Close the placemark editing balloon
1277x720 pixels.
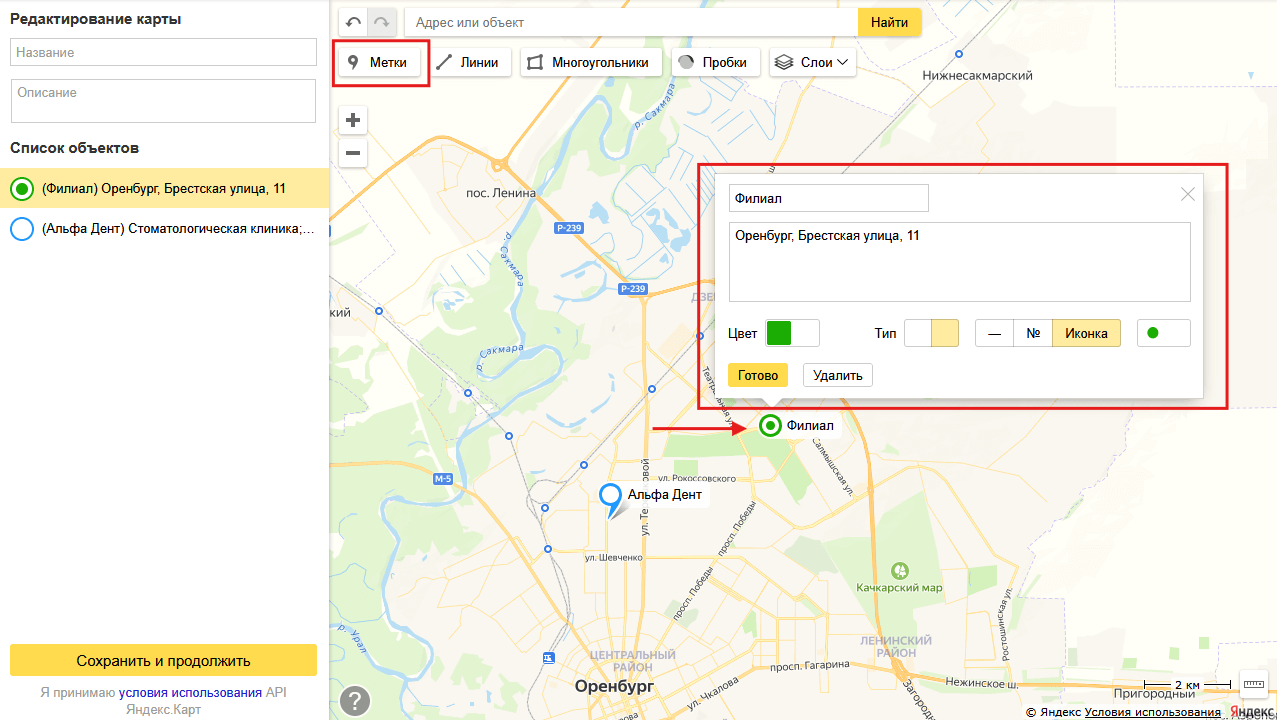[1188, 195]
